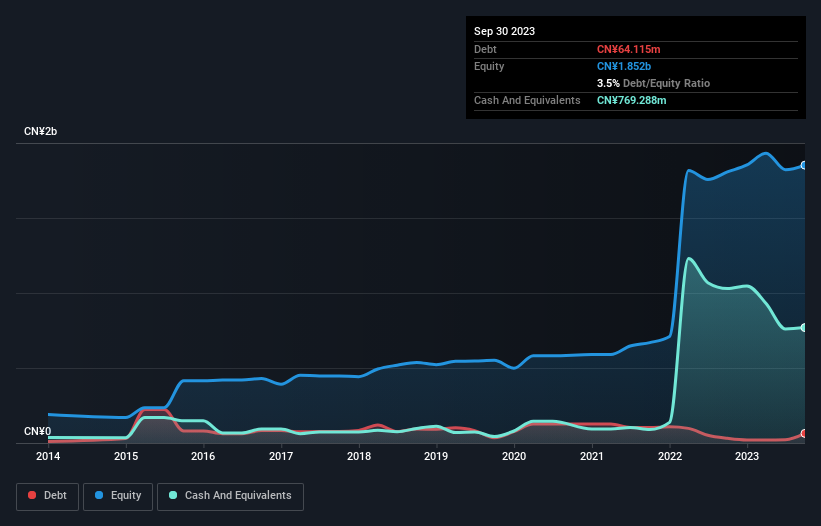The image size is (821, 526).
Task: Click the tooltip Debt row label
Action: 485,49
